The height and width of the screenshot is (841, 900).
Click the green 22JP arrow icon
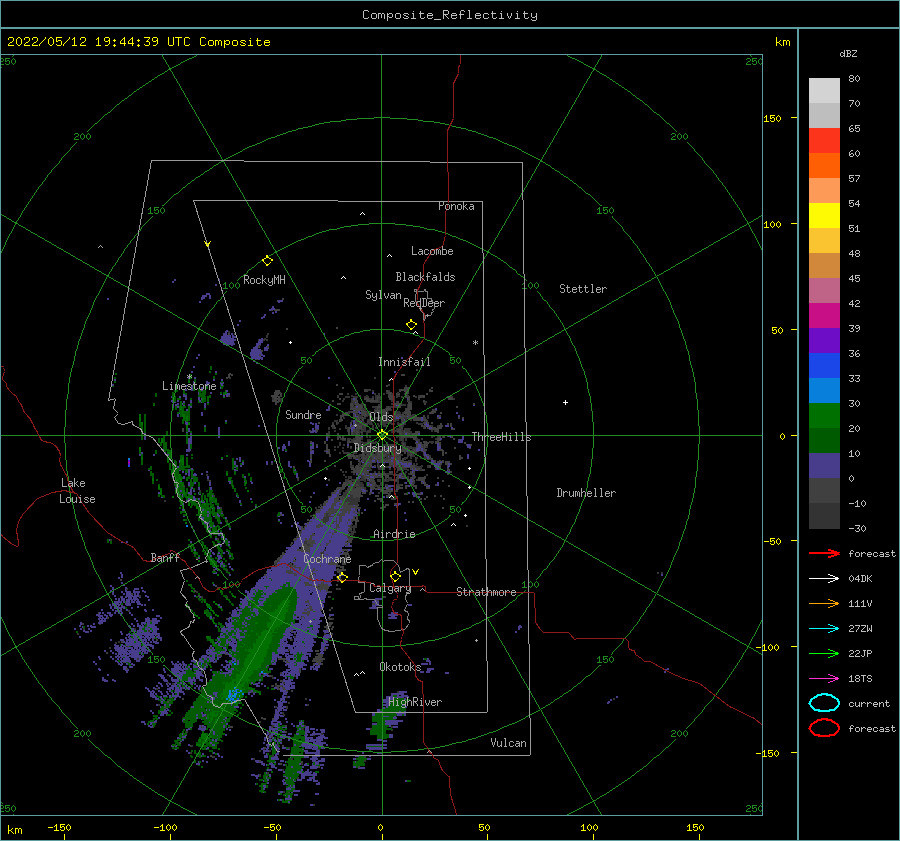pyautogui.click(x=824, y=653)
